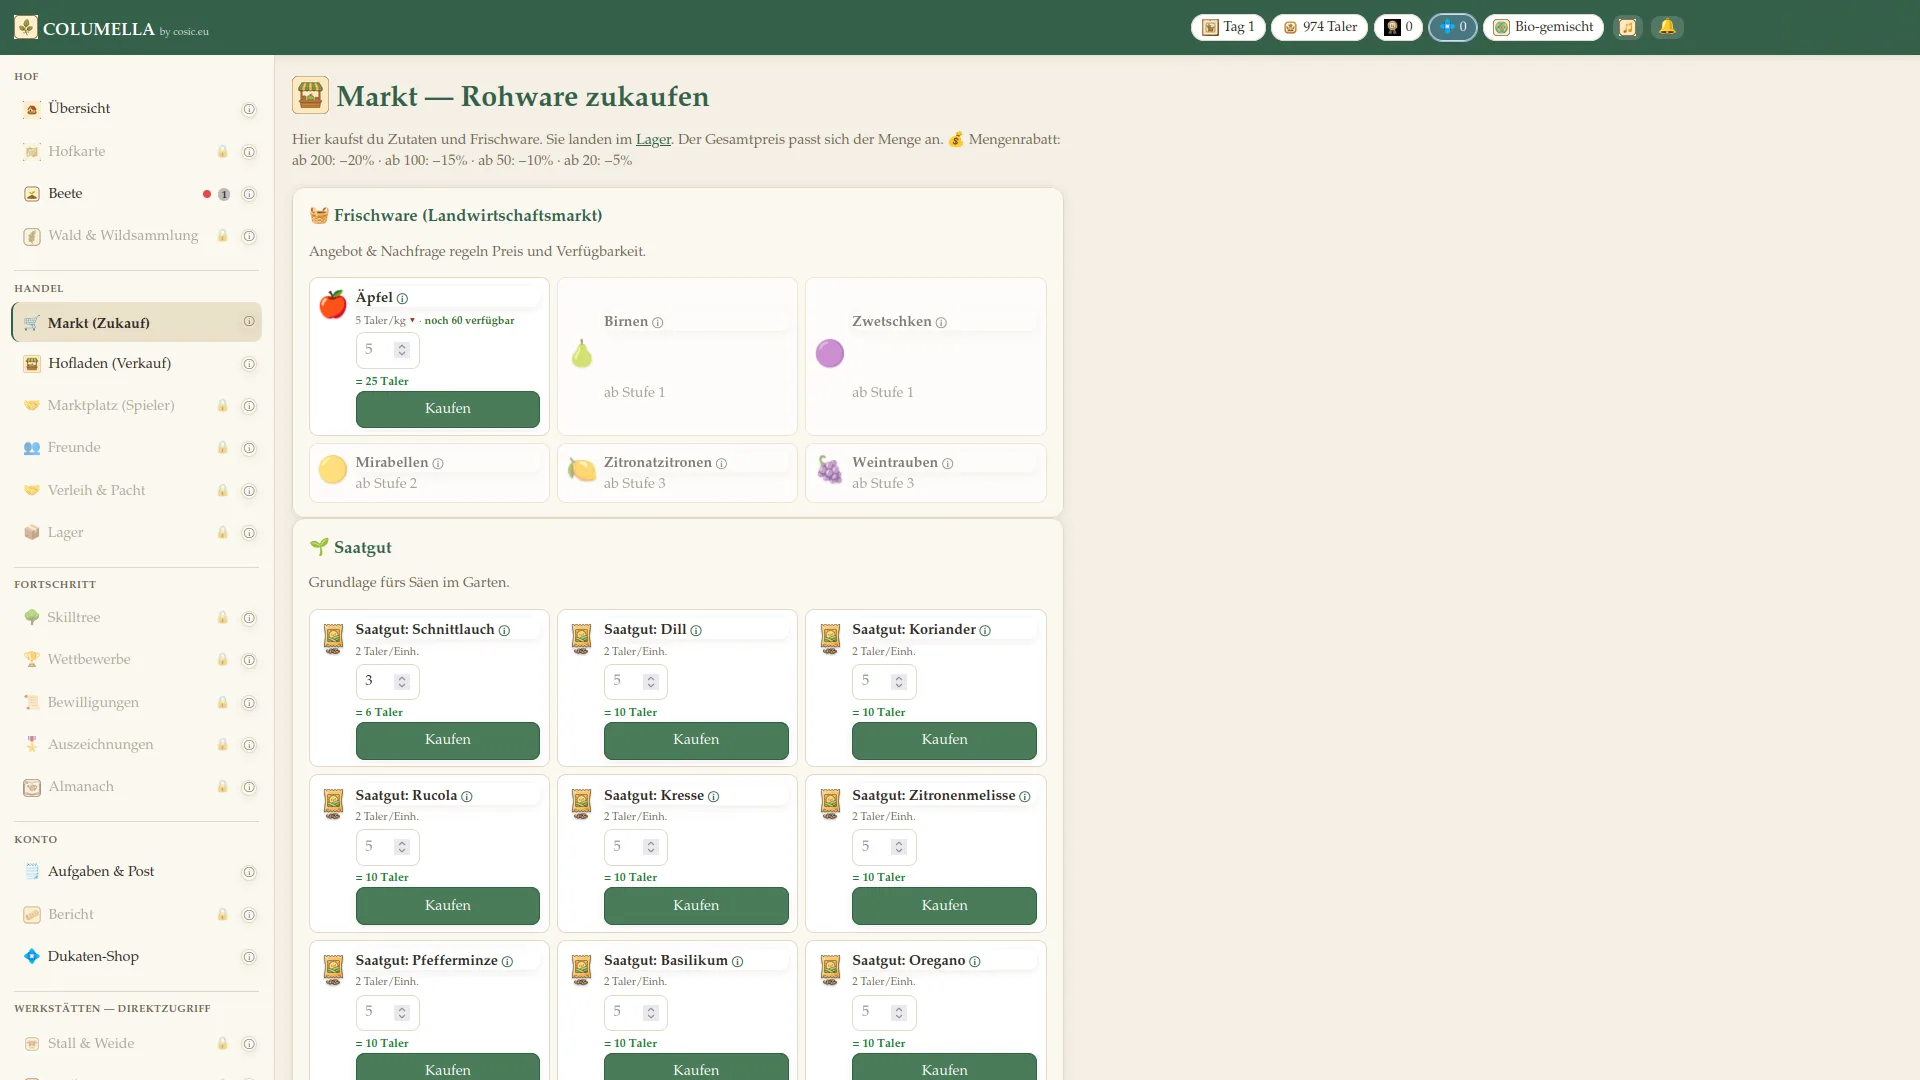
Task: Show info for Saatgut: Basilikum
Action: coord(737,961)
